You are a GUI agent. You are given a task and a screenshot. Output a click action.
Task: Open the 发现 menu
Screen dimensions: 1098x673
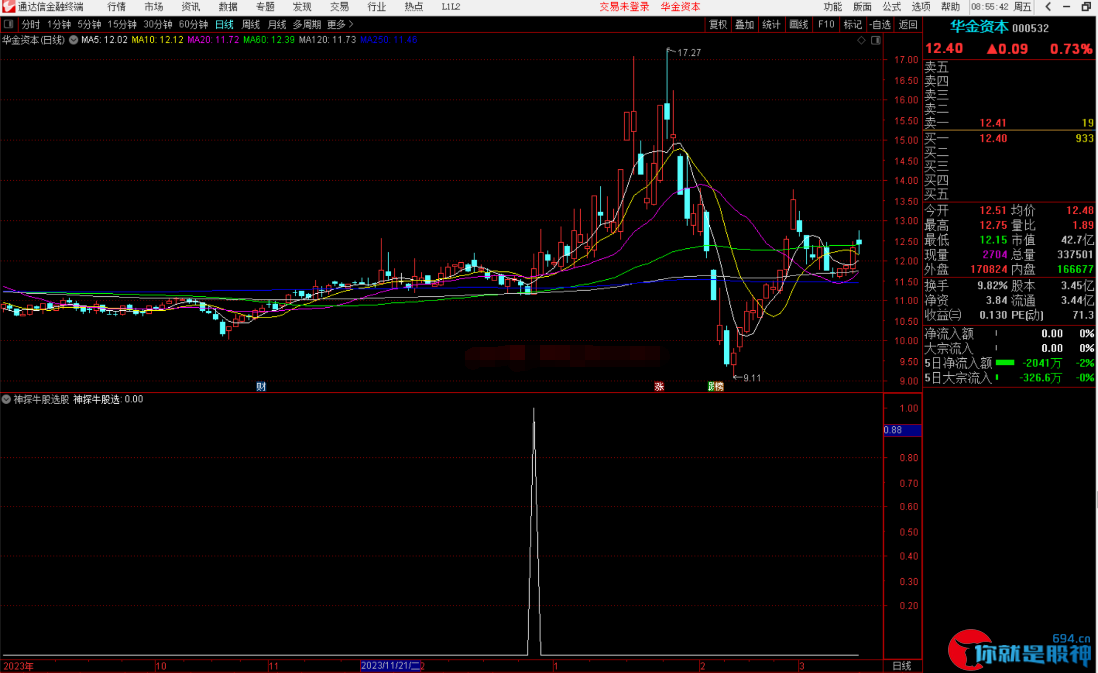coord(303,6)
